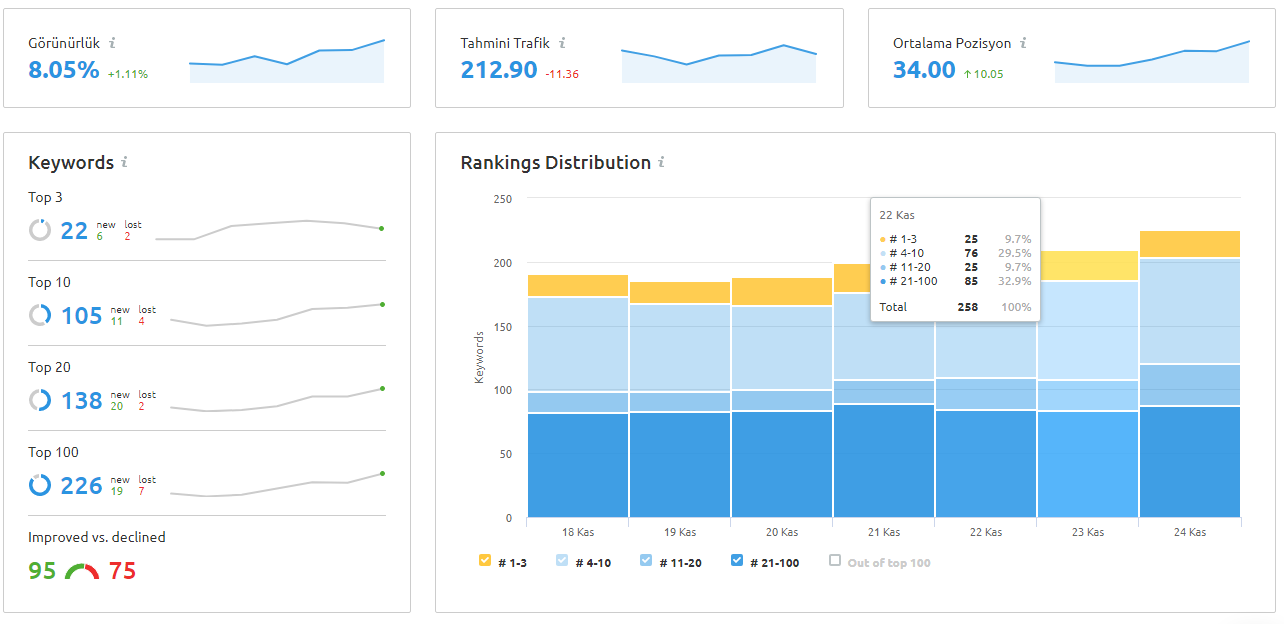Click the improved vs. declined gauge icon
This screenshot has height=624, width=1284.
[x=82, y=572]
